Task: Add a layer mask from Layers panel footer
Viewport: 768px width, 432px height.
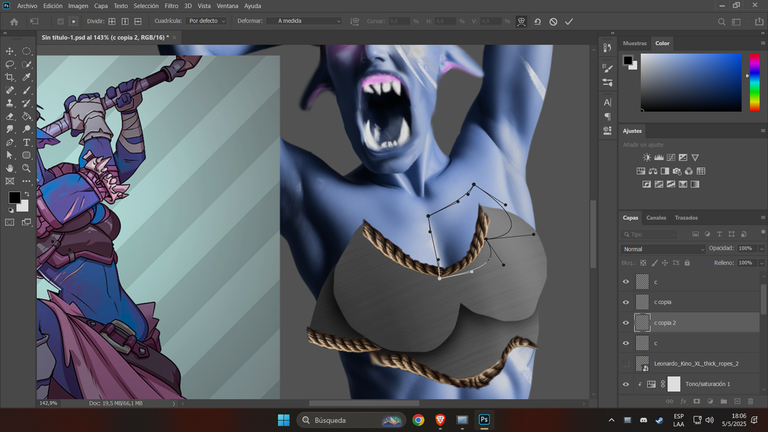Action: [x=696, y=401]
